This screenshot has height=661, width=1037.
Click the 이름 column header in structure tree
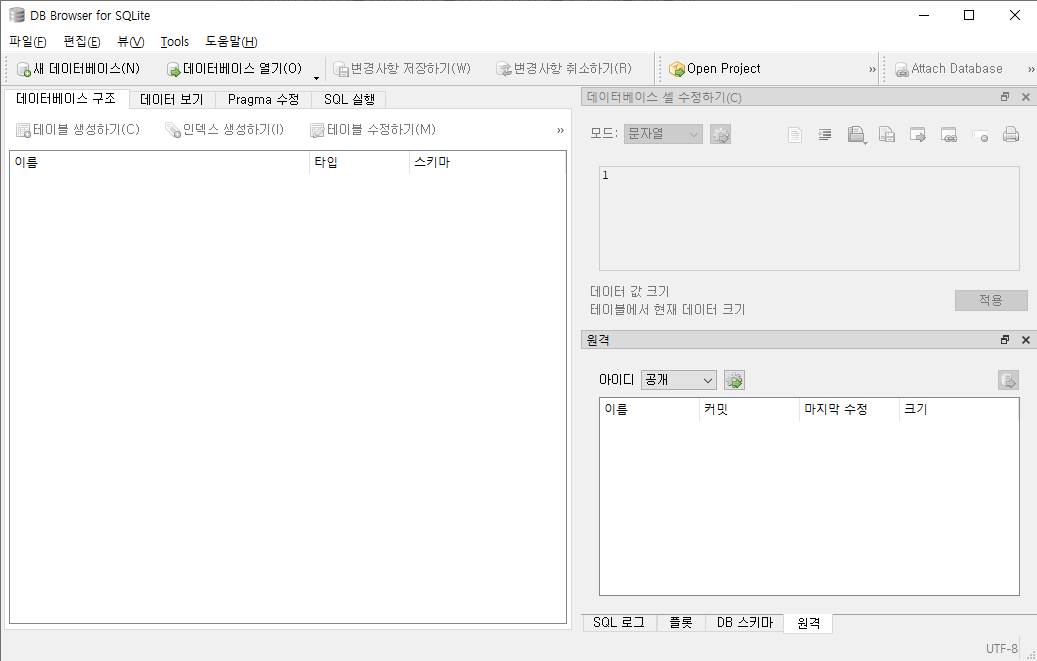(159, 162)
